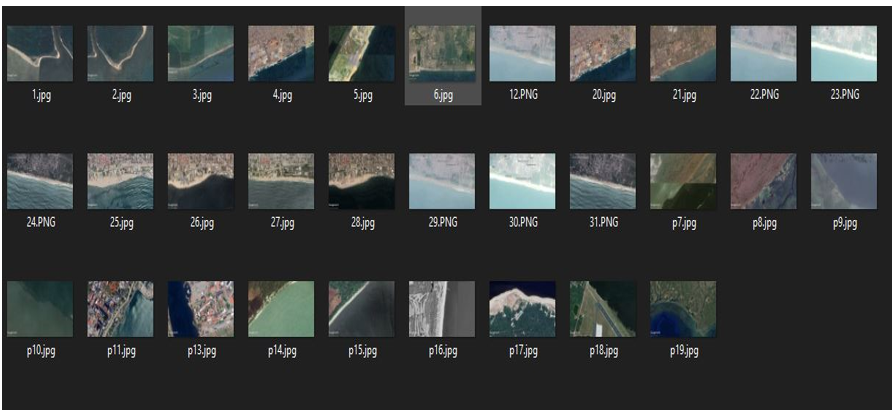Click the 22.PNG thumbnail

pyautogui.click(x=763, y=53)
